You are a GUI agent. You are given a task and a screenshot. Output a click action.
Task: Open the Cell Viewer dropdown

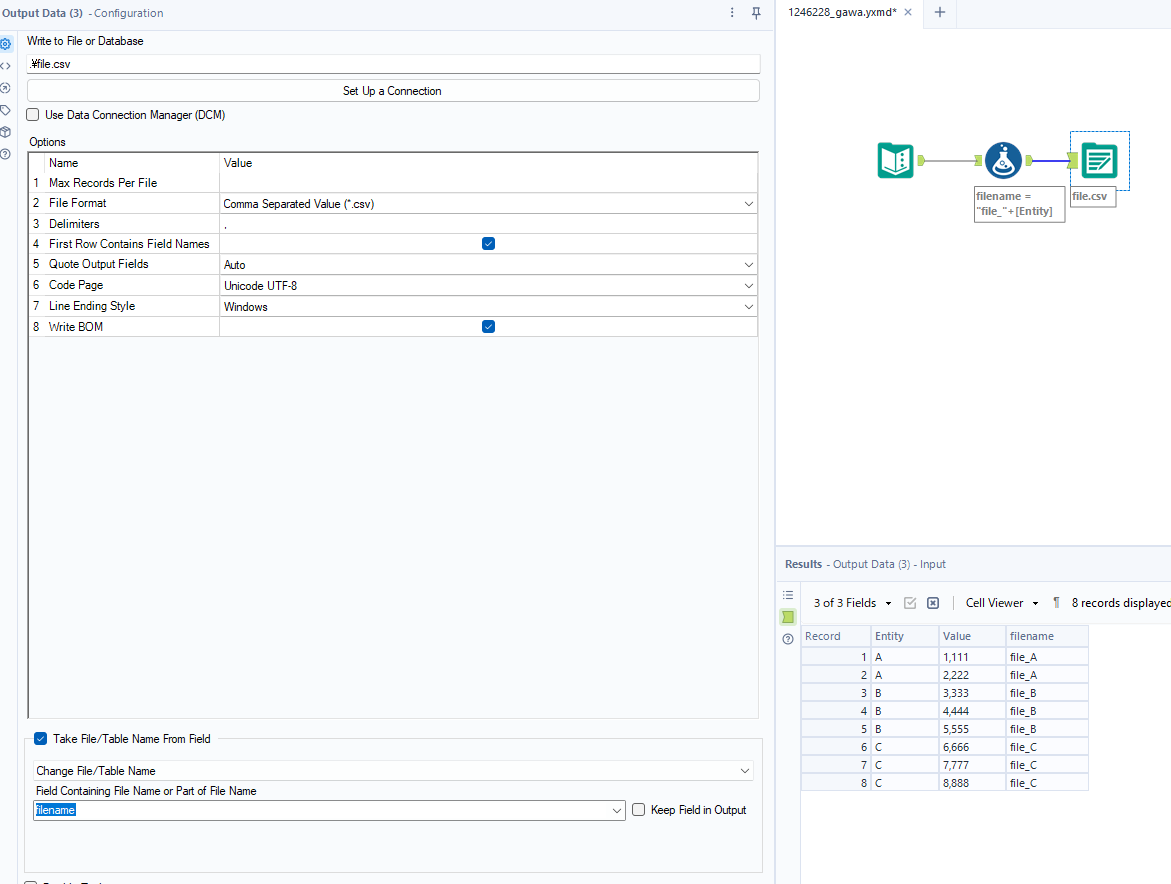(x=1001, y=603)
